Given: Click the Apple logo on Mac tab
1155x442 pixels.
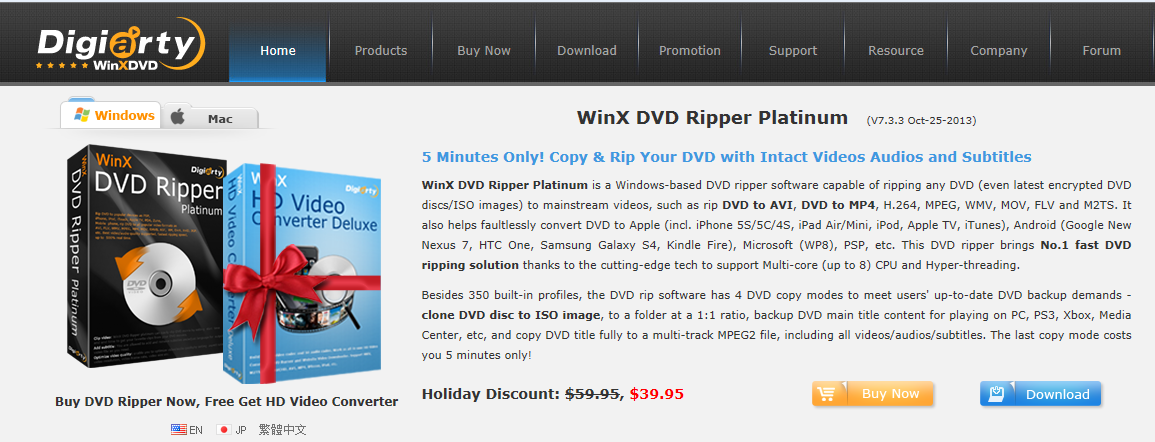Looking at the screenshot, I should (178, 116).
